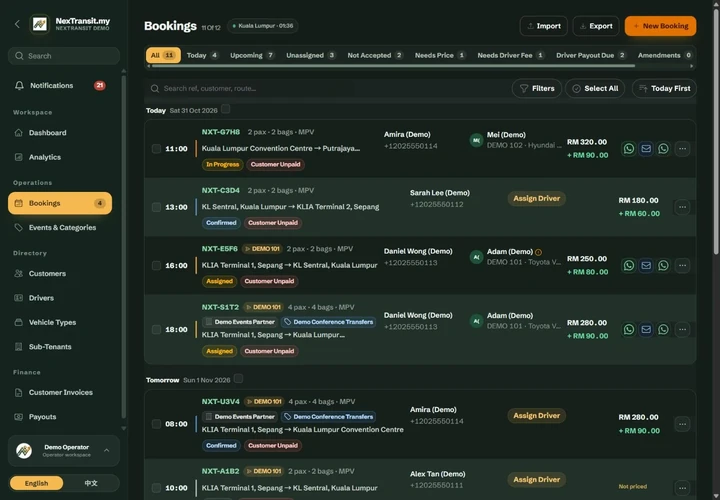Screen dimensions: 720x500
Task: Go to the Customers directory
Action: [x=60, y=273]
